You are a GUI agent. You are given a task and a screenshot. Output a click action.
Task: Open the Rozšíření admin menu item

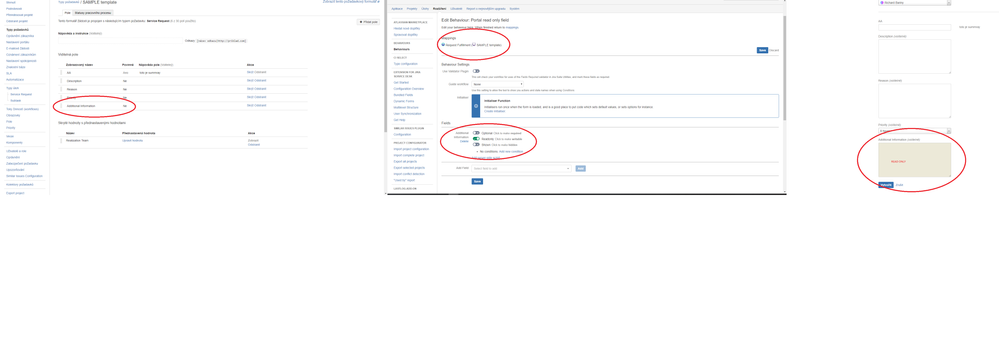point(439,8)
